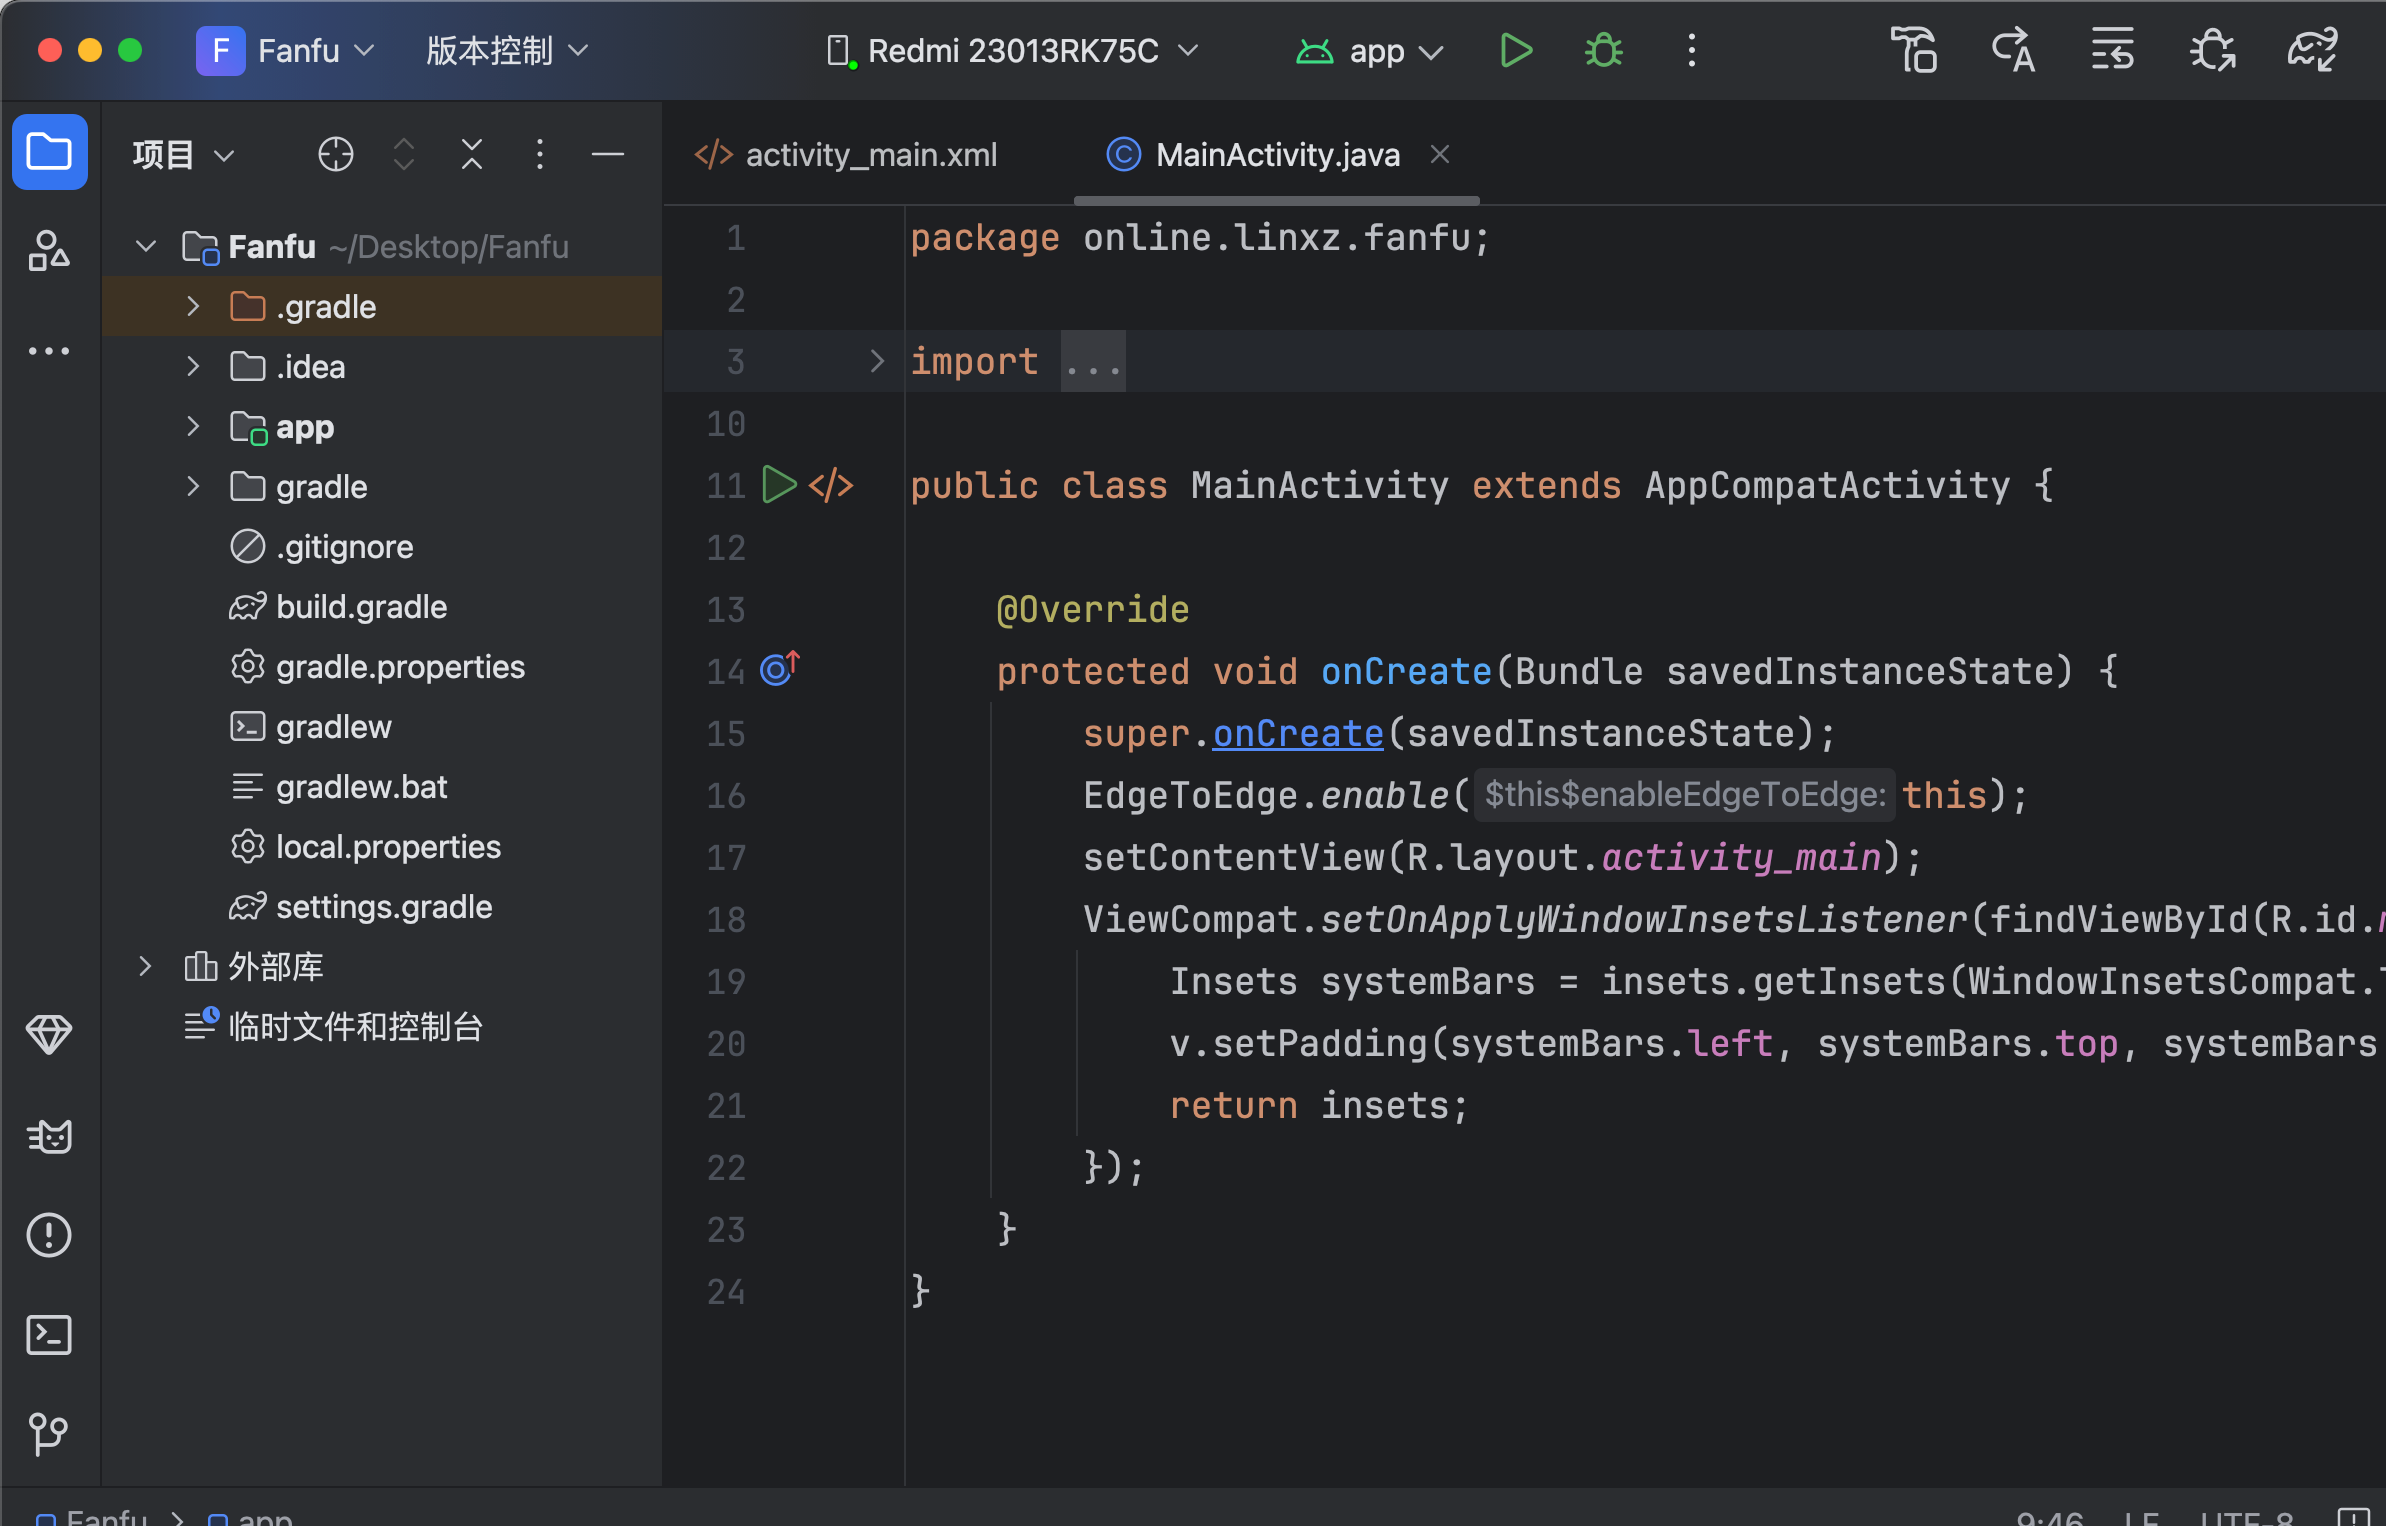Expand the app module folder
This screenshot has width=2386, height=1526.
click(x=193, y=426)
